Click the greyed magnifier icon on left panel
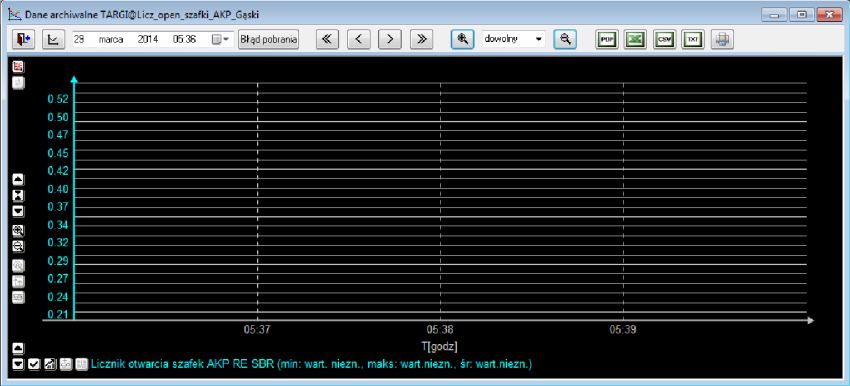The image size is (850, 386). click(x=18, y=266)
